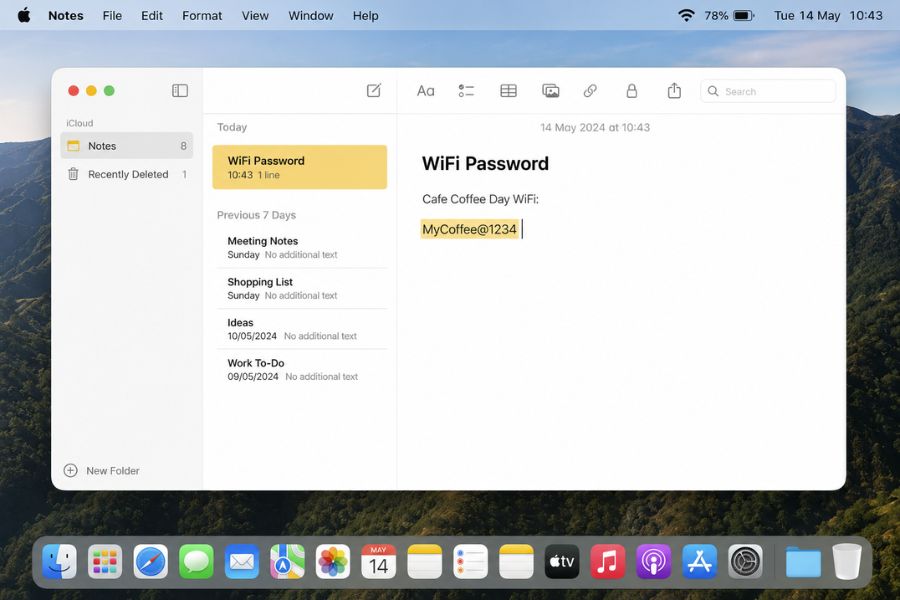Click the Wi-Fi status icon in menu bar

(x=686, y=16)
